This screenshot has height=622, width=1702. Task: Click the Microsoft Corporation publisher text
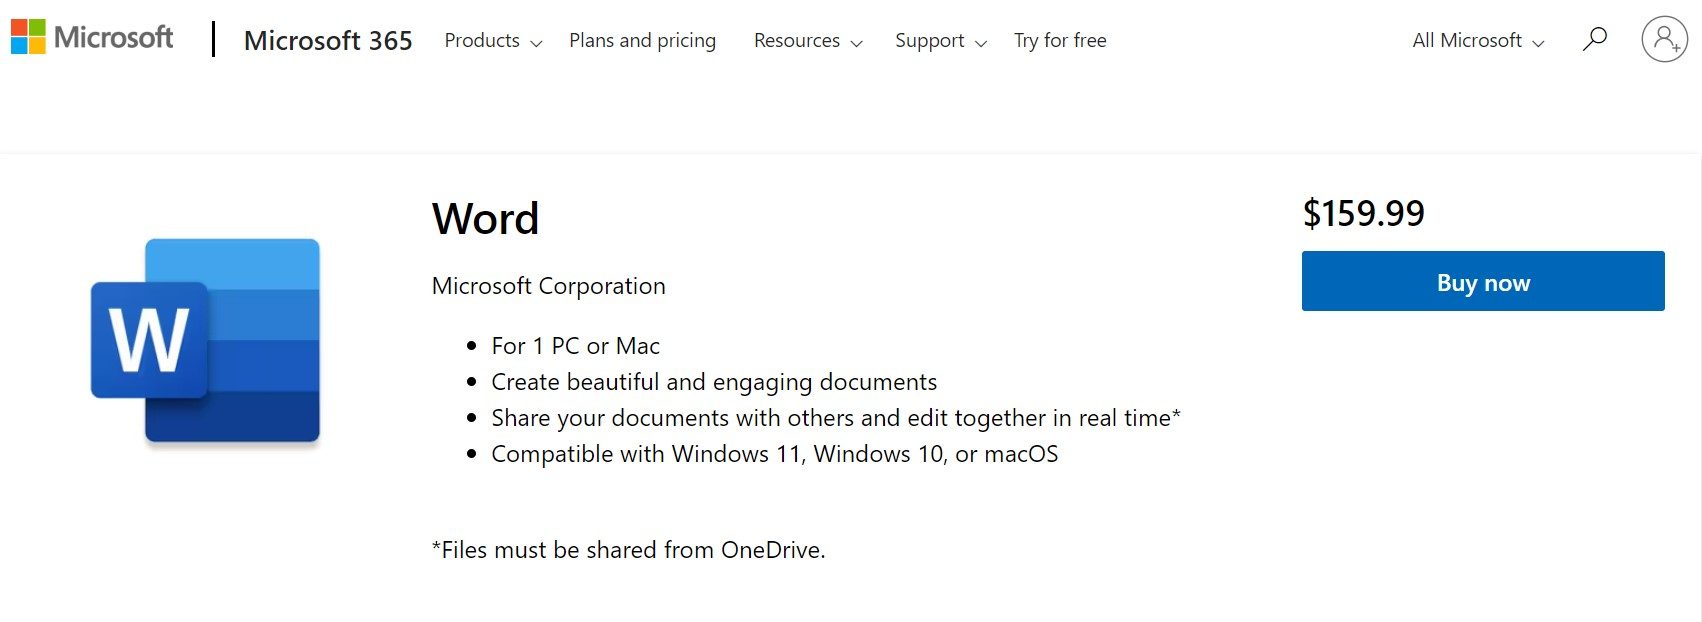(548, 286)
